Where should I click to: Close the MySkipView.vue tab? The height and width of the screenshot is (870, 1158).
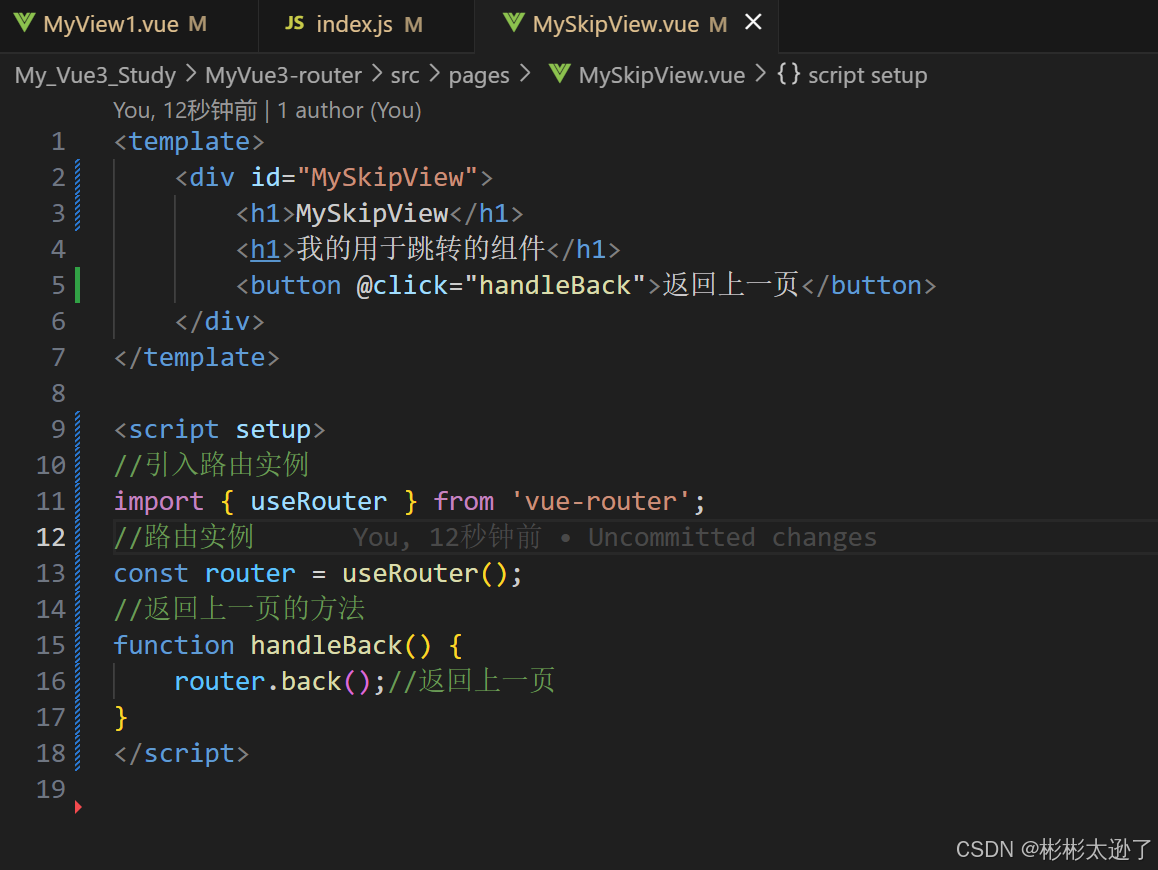[x=753, y=22]
